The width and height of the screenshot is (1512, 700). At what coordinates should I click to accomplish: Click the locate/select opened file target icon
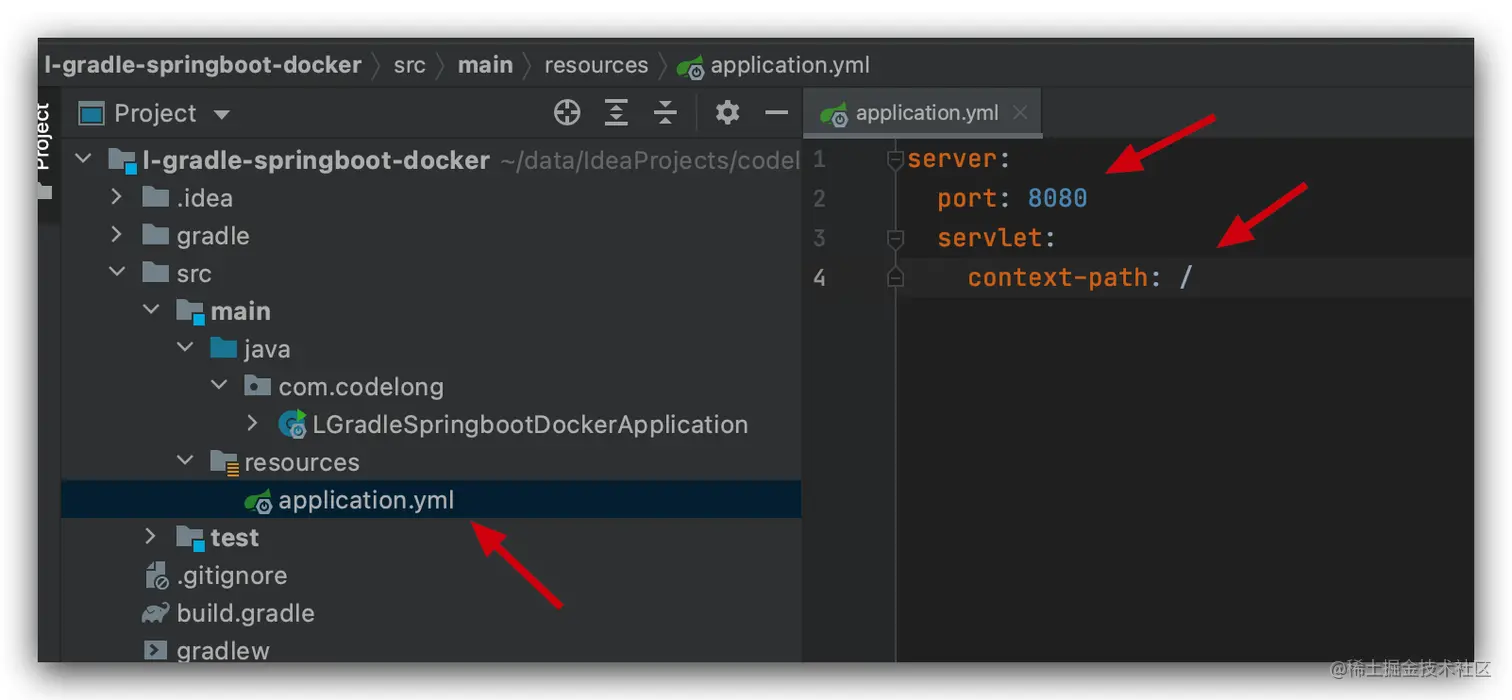click(567, 113)
